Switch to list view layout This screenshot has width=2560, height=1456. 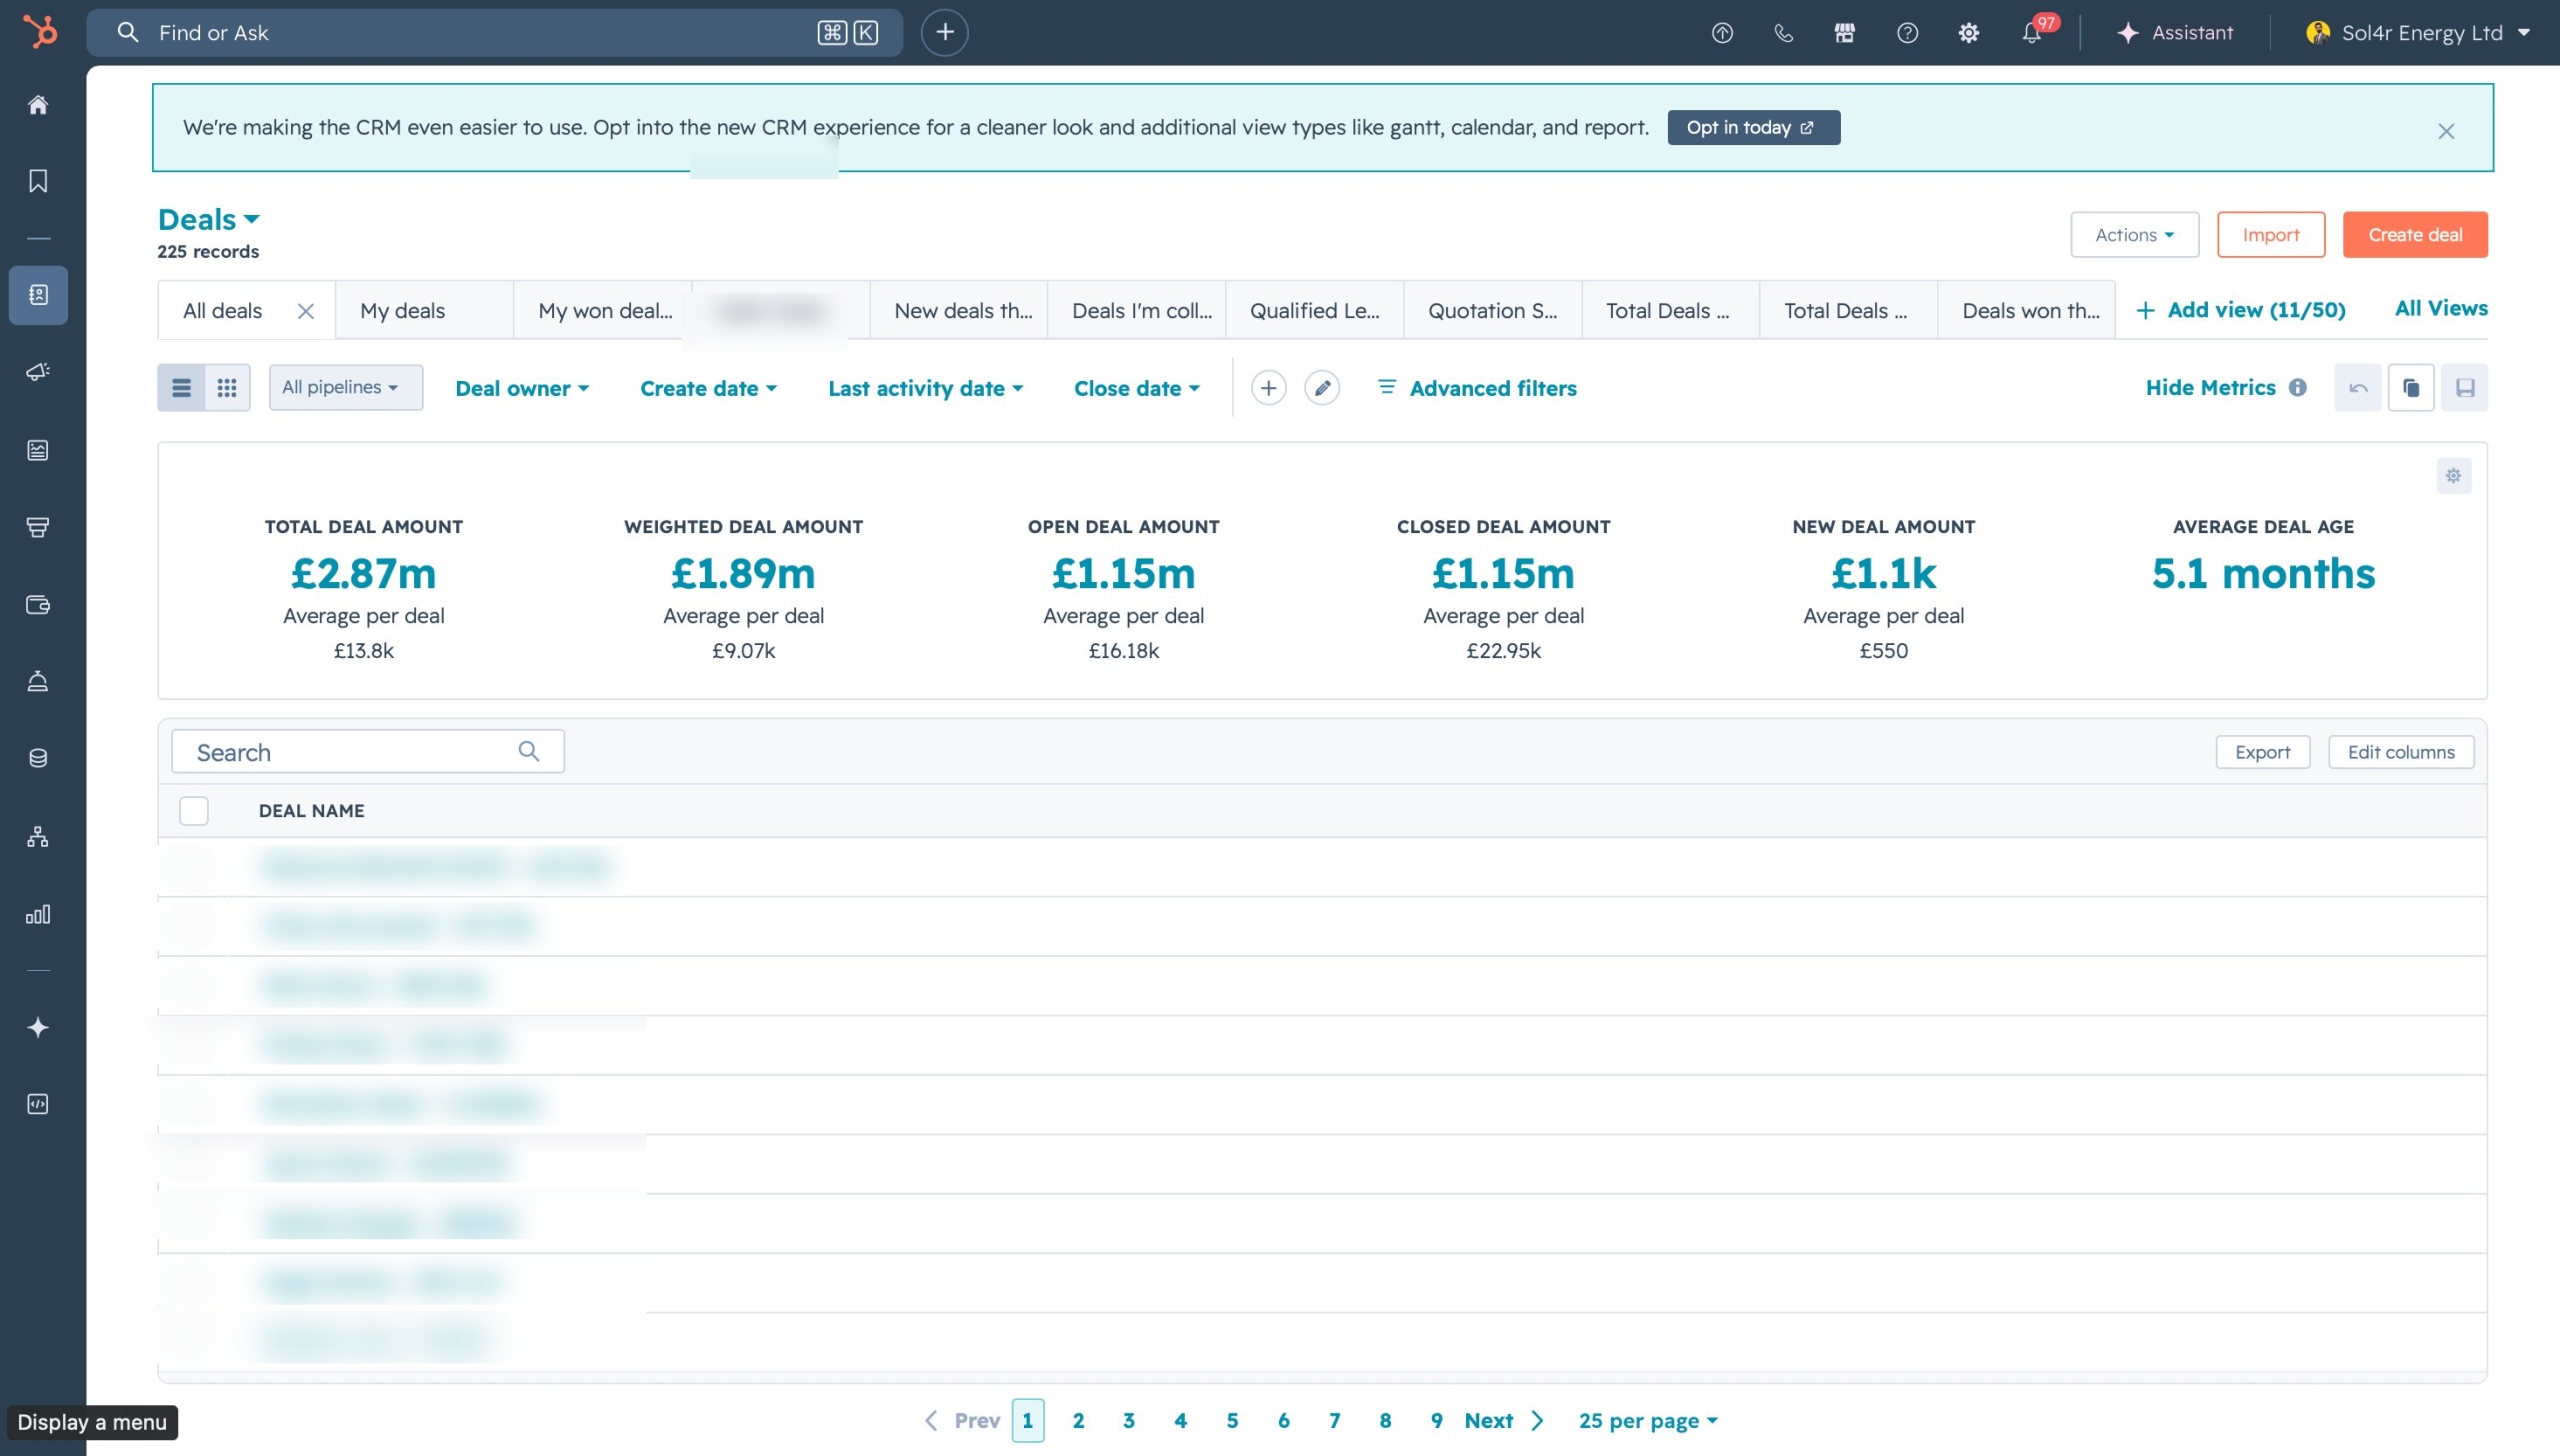(181, 387)
